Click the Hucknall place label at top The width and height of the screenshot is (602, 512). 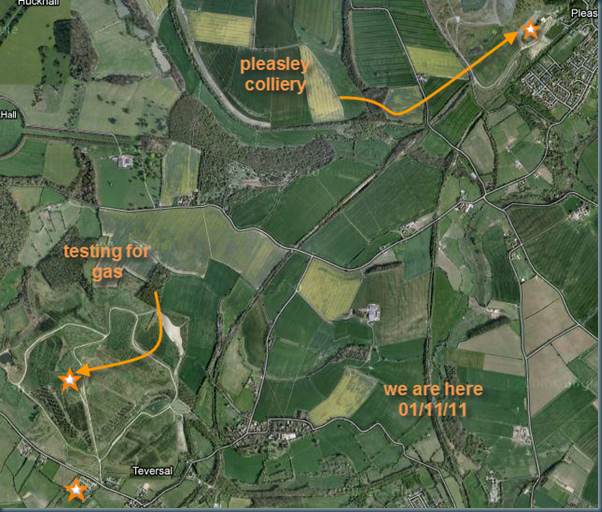[38, 3]
